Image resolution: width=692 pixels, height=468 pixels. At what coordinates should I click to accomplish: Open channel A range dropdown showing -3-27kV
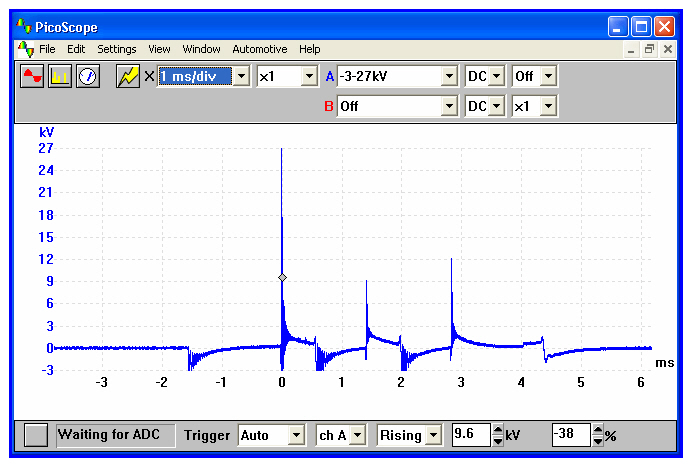[448, 76]
